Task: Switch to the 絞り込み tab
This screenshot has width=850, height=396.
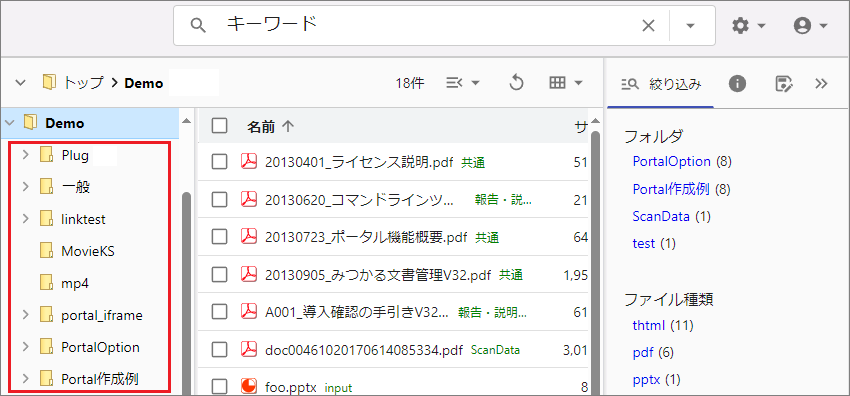Action: click(x=660, y=84)
